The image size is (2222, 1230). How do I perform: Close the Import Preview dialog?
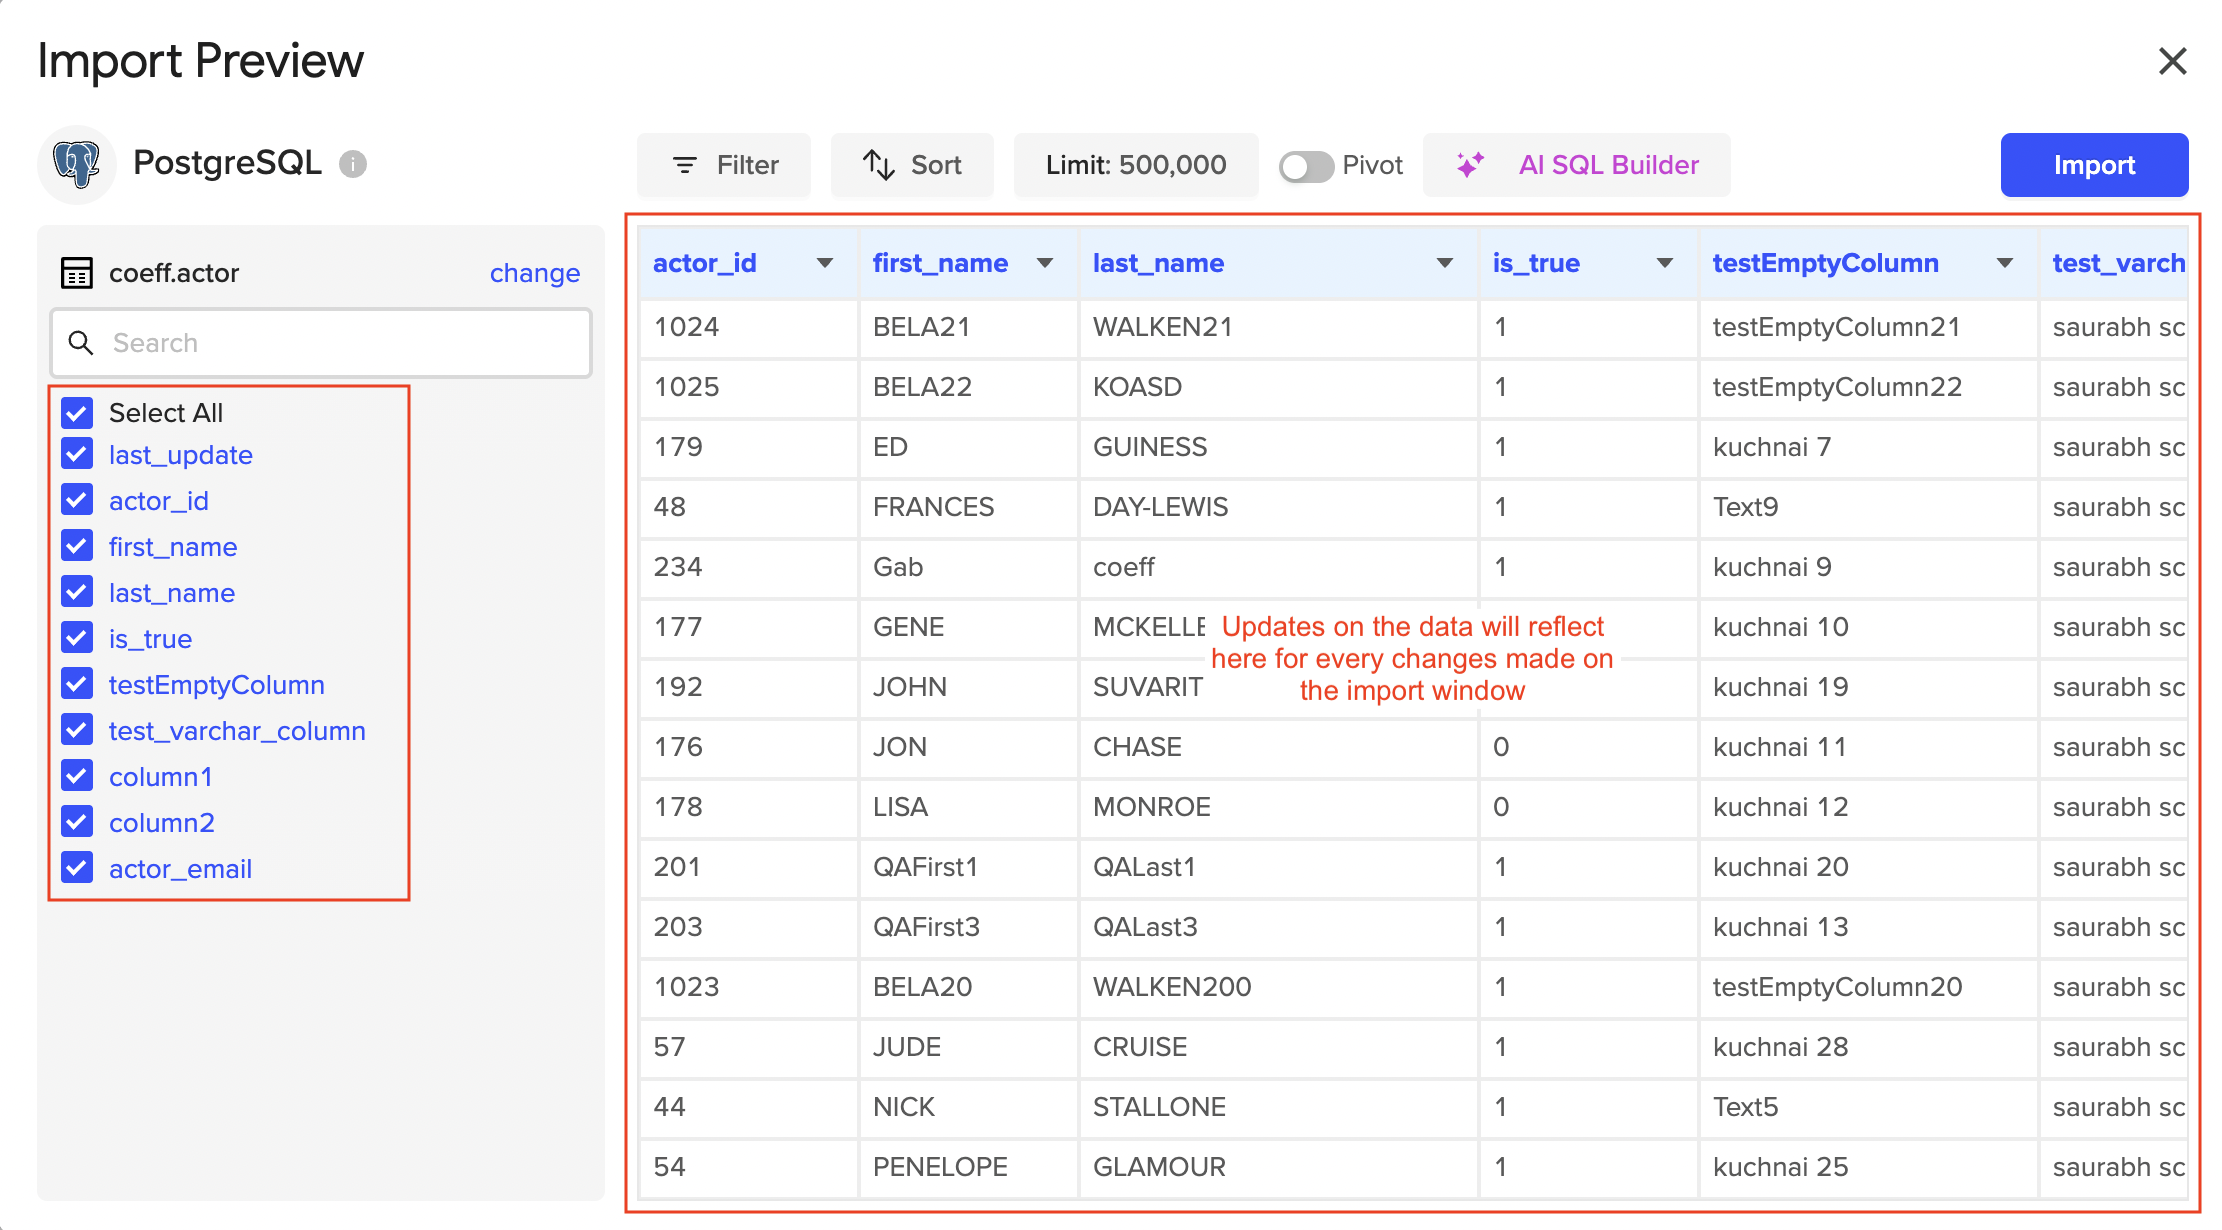[2172, 61]
